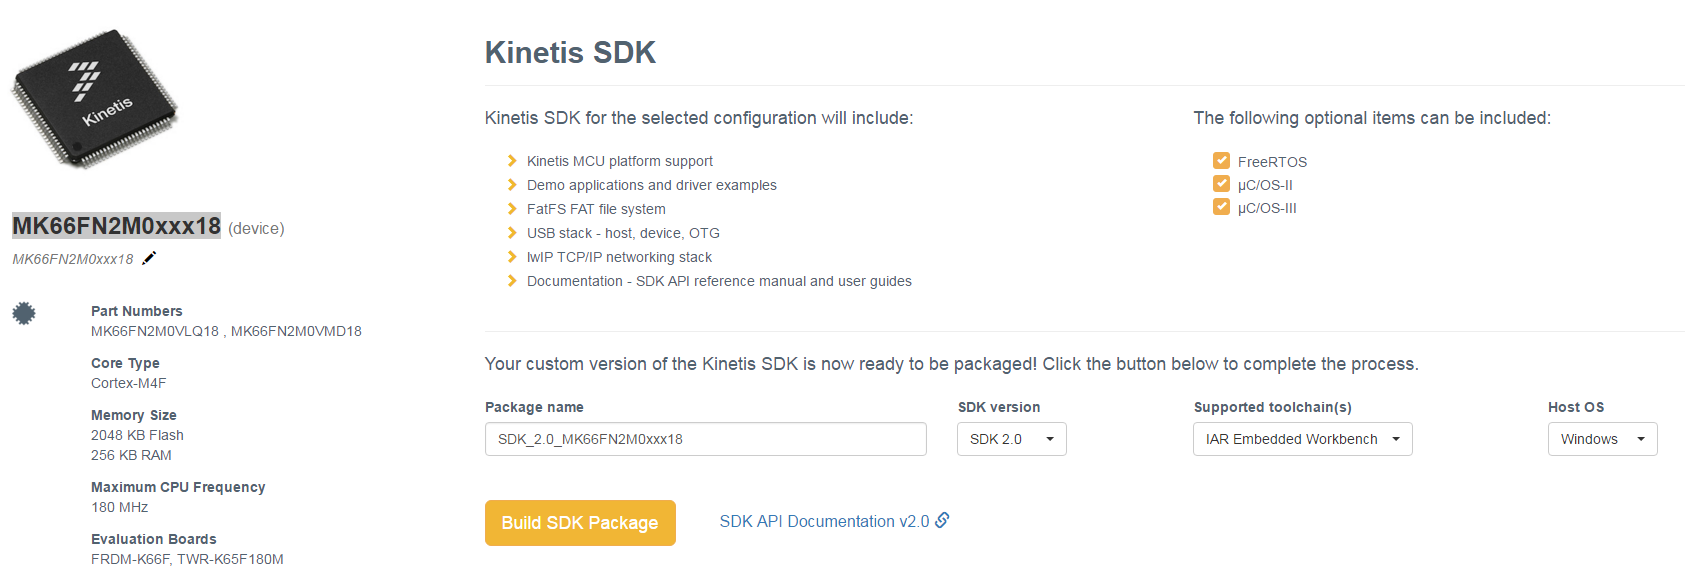This screenshot has width=1685, height=576.
Task: Click the Kinetis chip image
Action: pos(94,98)
